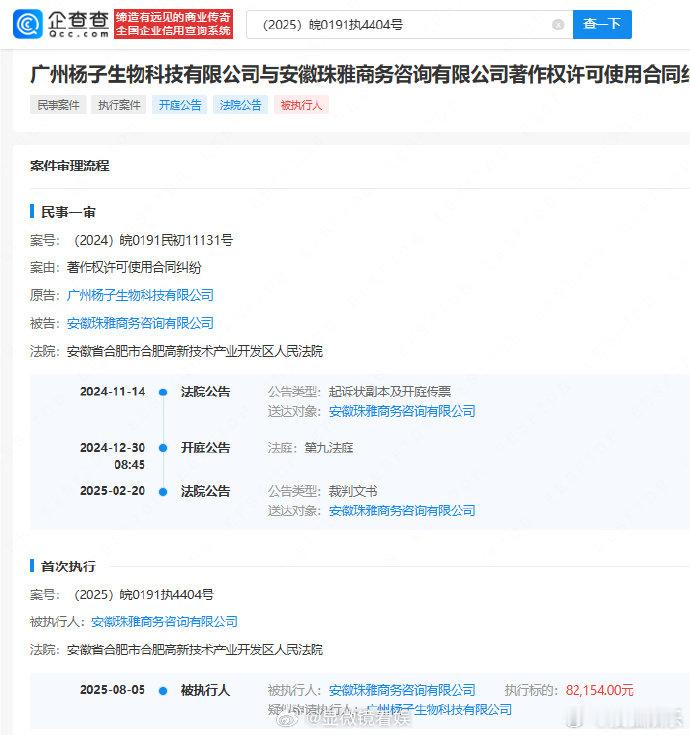The width and height of the screenshot is (690, 735).
Task: Click the 首次执行 section heading
Action: (x=68, y=566)
